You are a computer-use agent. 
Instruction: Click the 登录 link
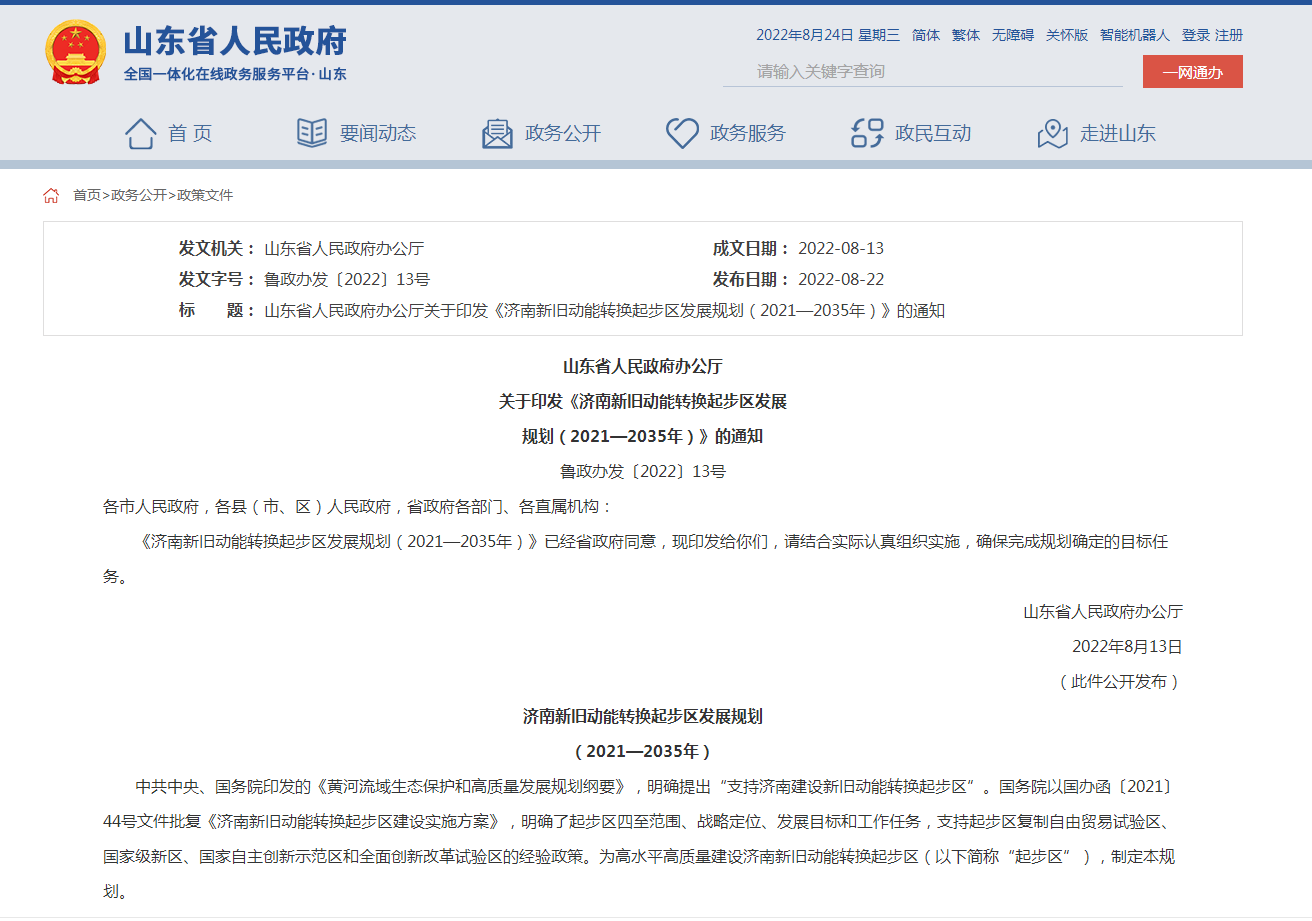pos(1195,34)
